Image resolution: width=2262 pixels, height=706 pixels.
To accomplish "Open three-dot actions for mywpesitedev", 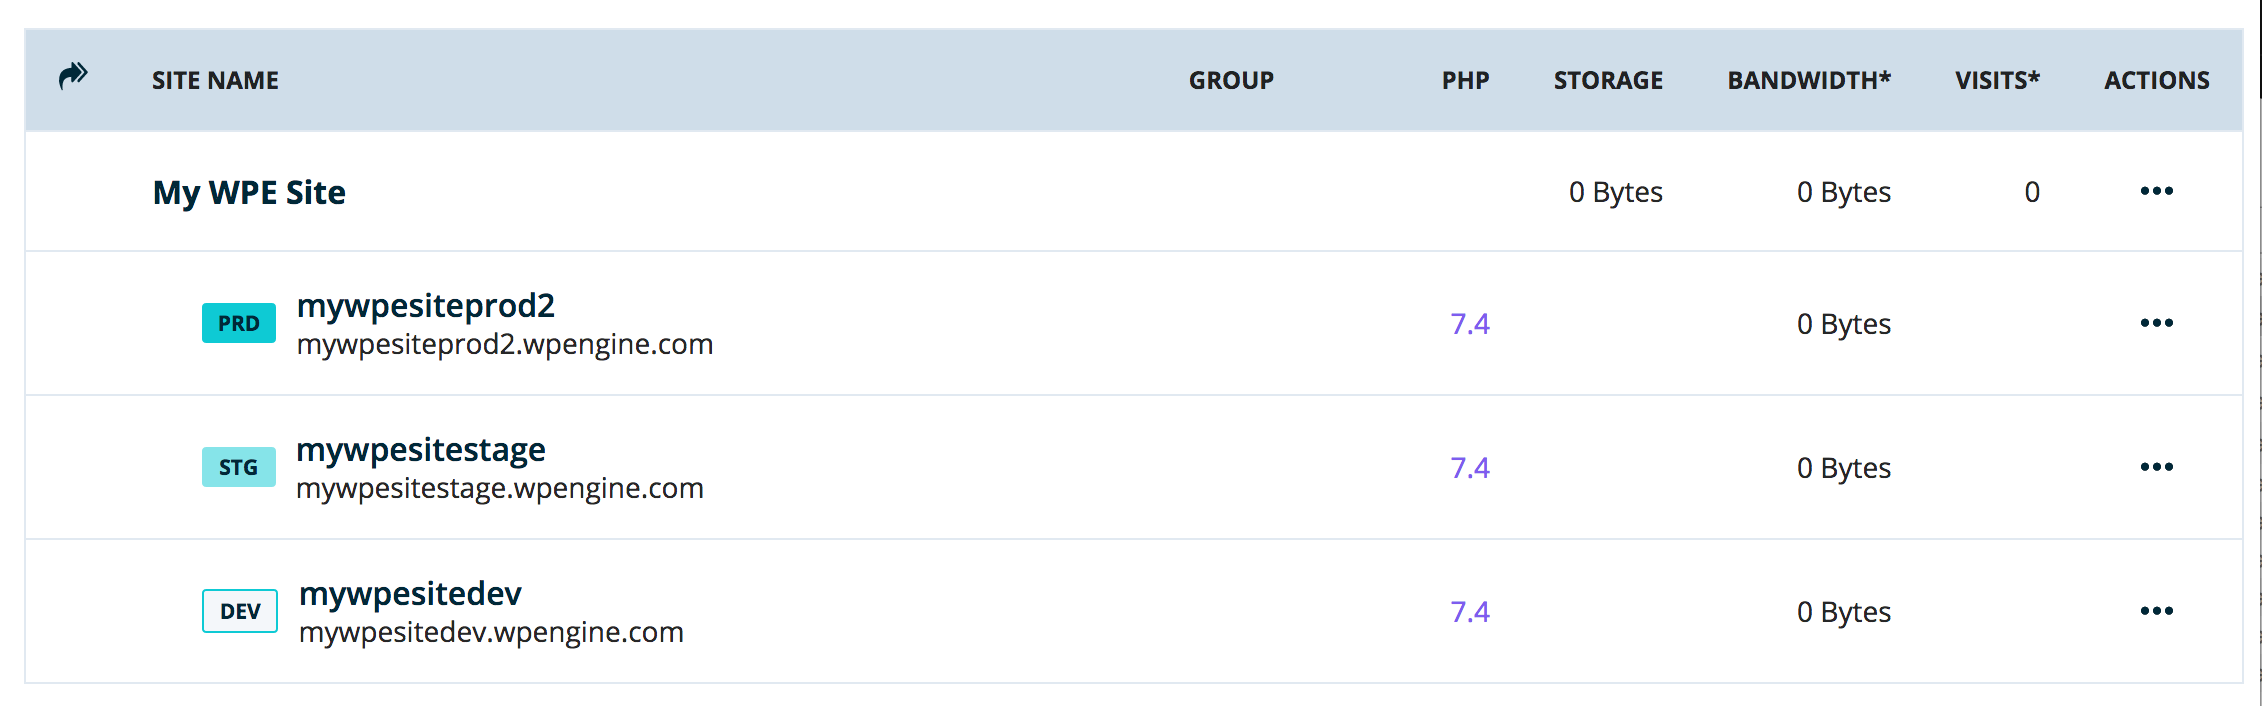I will tap(2157, 611).
